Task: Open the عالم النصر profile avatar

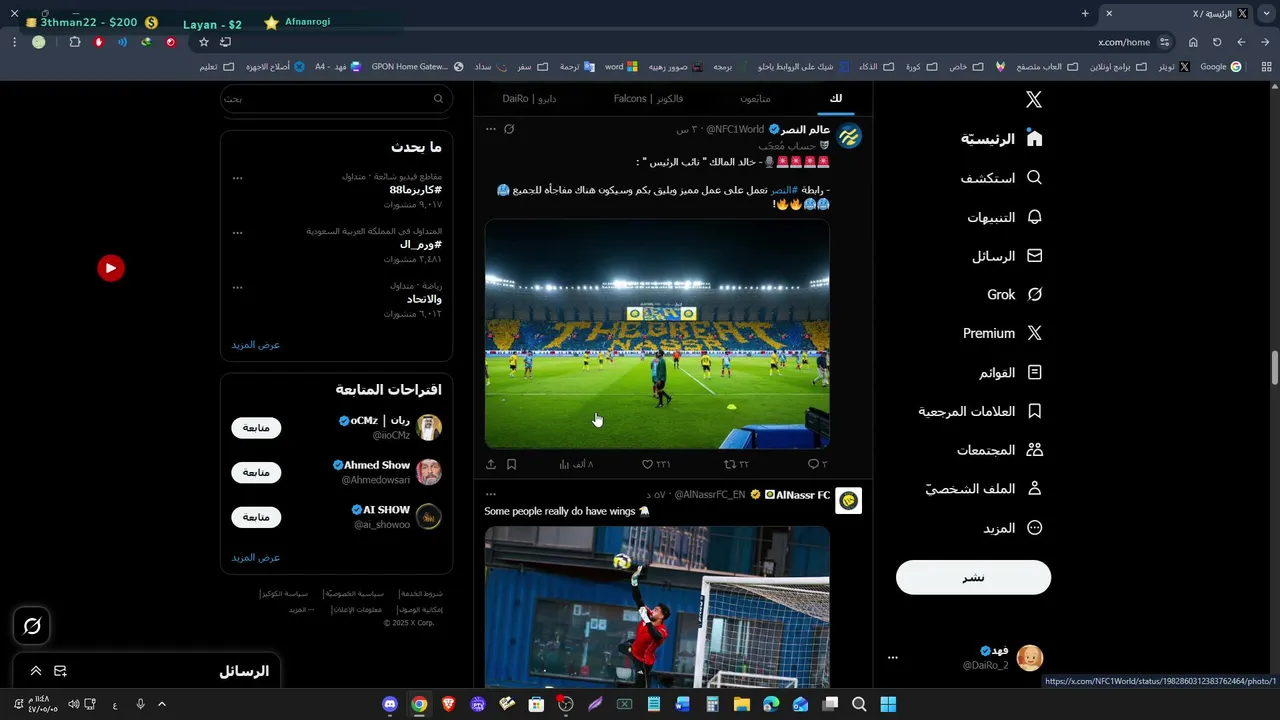Action: point(849,136)
